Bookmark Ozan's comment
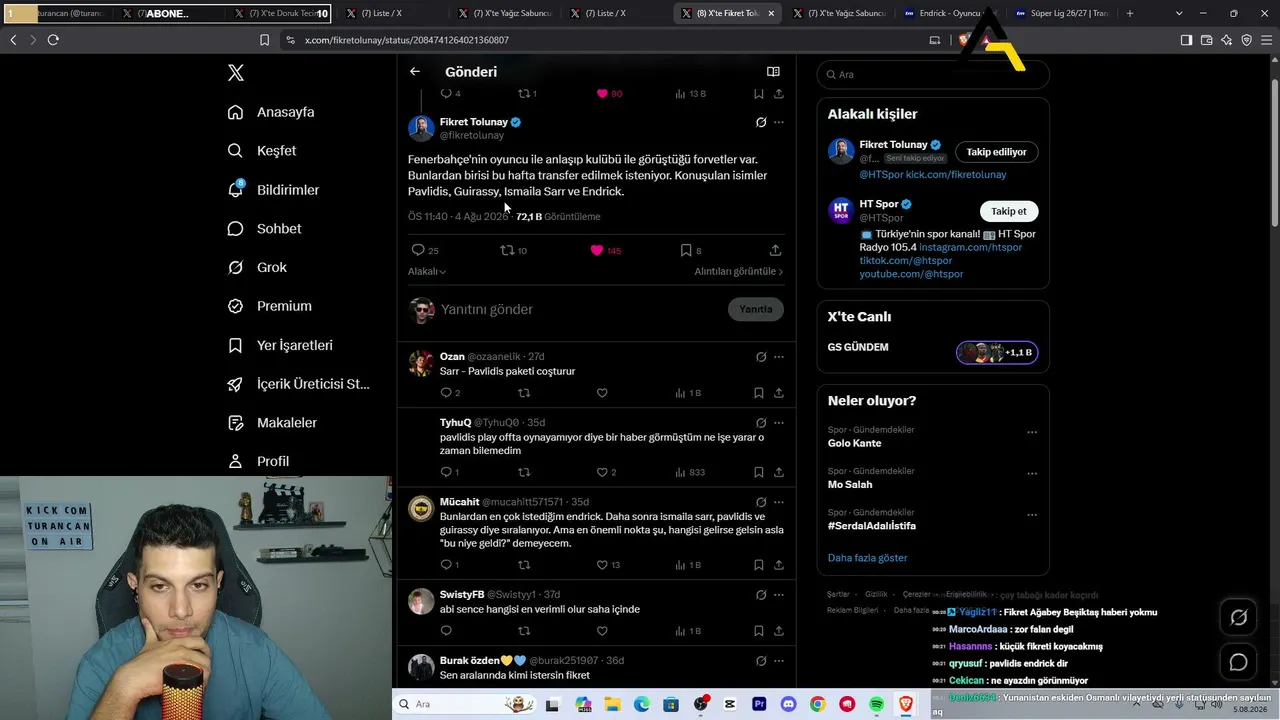The image size is (1280, 720). (759, 393)
